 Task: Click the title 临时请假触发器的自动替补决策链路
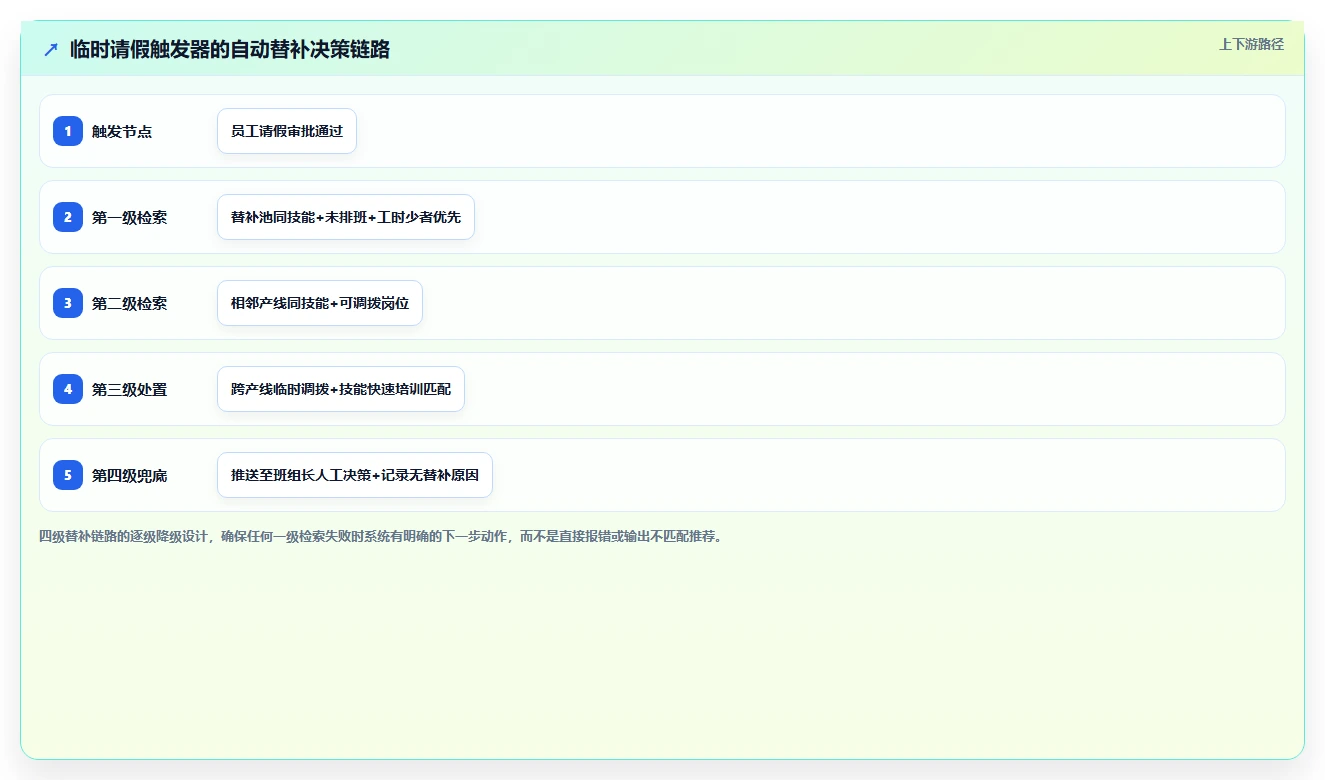(230, 49)
